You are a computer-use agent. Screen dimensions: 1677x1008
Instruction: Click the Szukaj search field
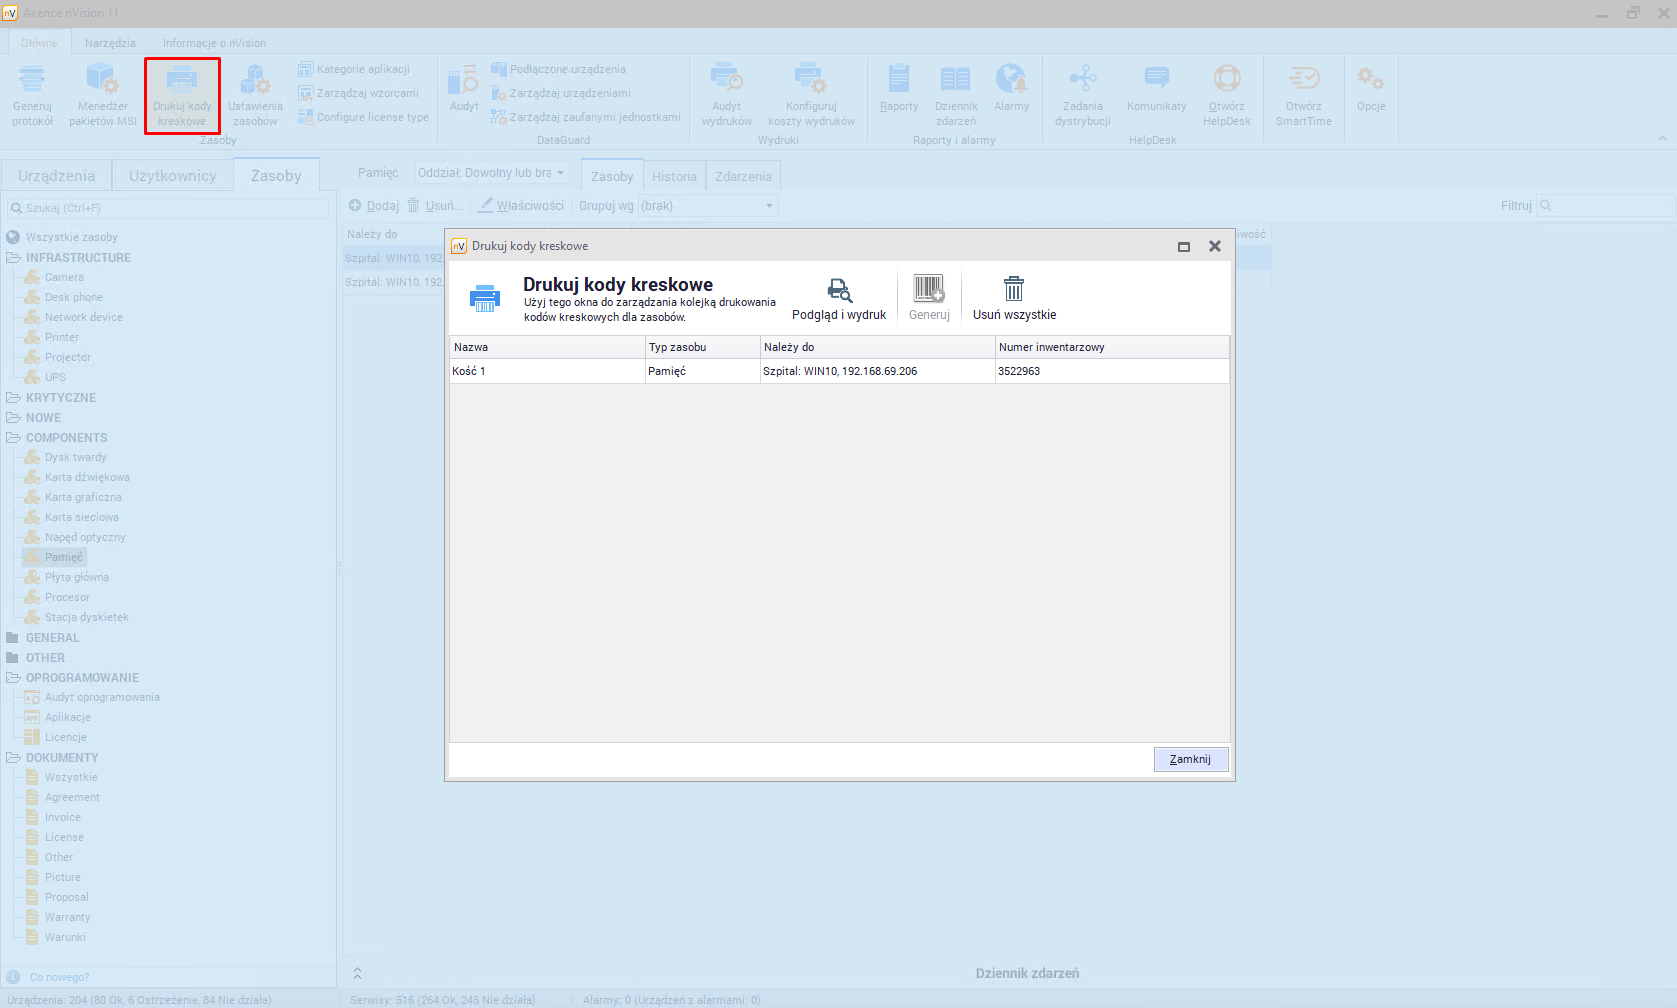coord(170,208)
